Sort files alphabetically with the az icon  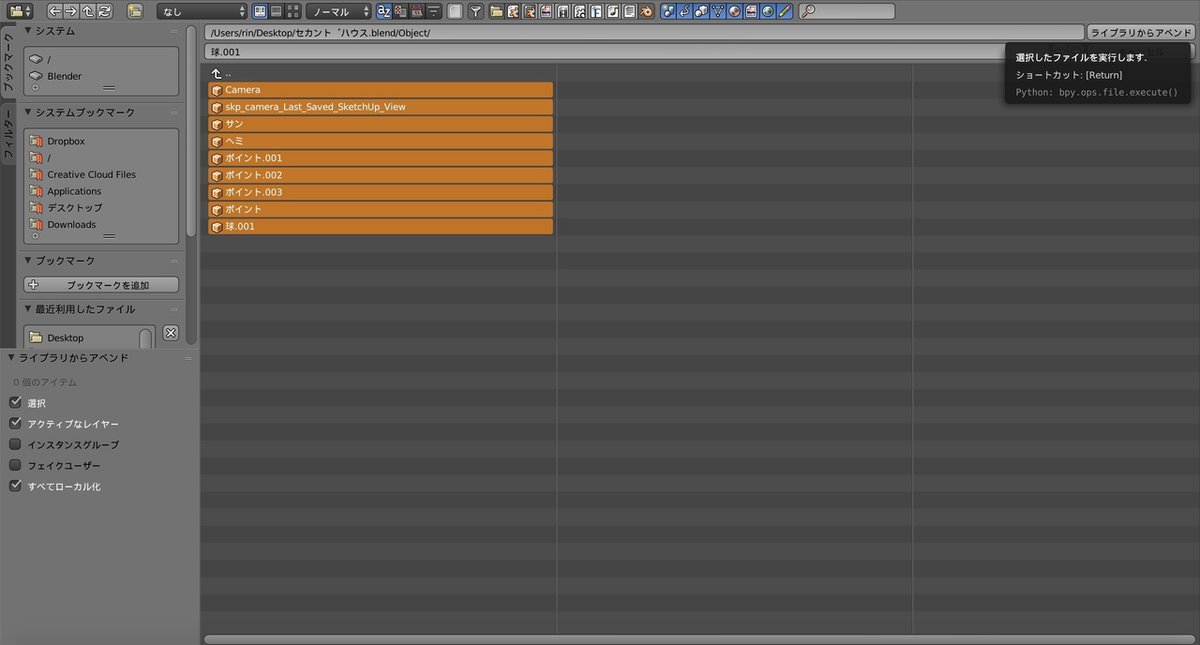tap(384, 11)
